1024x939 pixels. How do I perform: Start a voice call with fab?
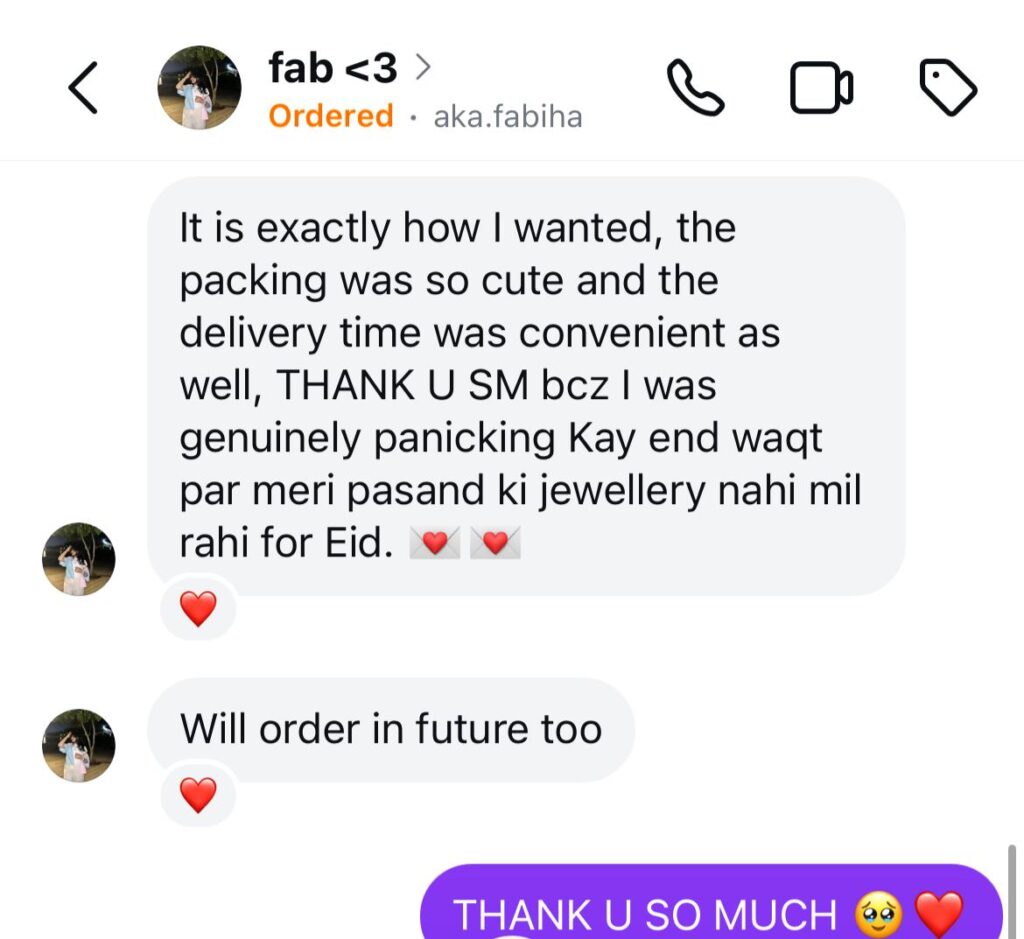pos(696,88)
